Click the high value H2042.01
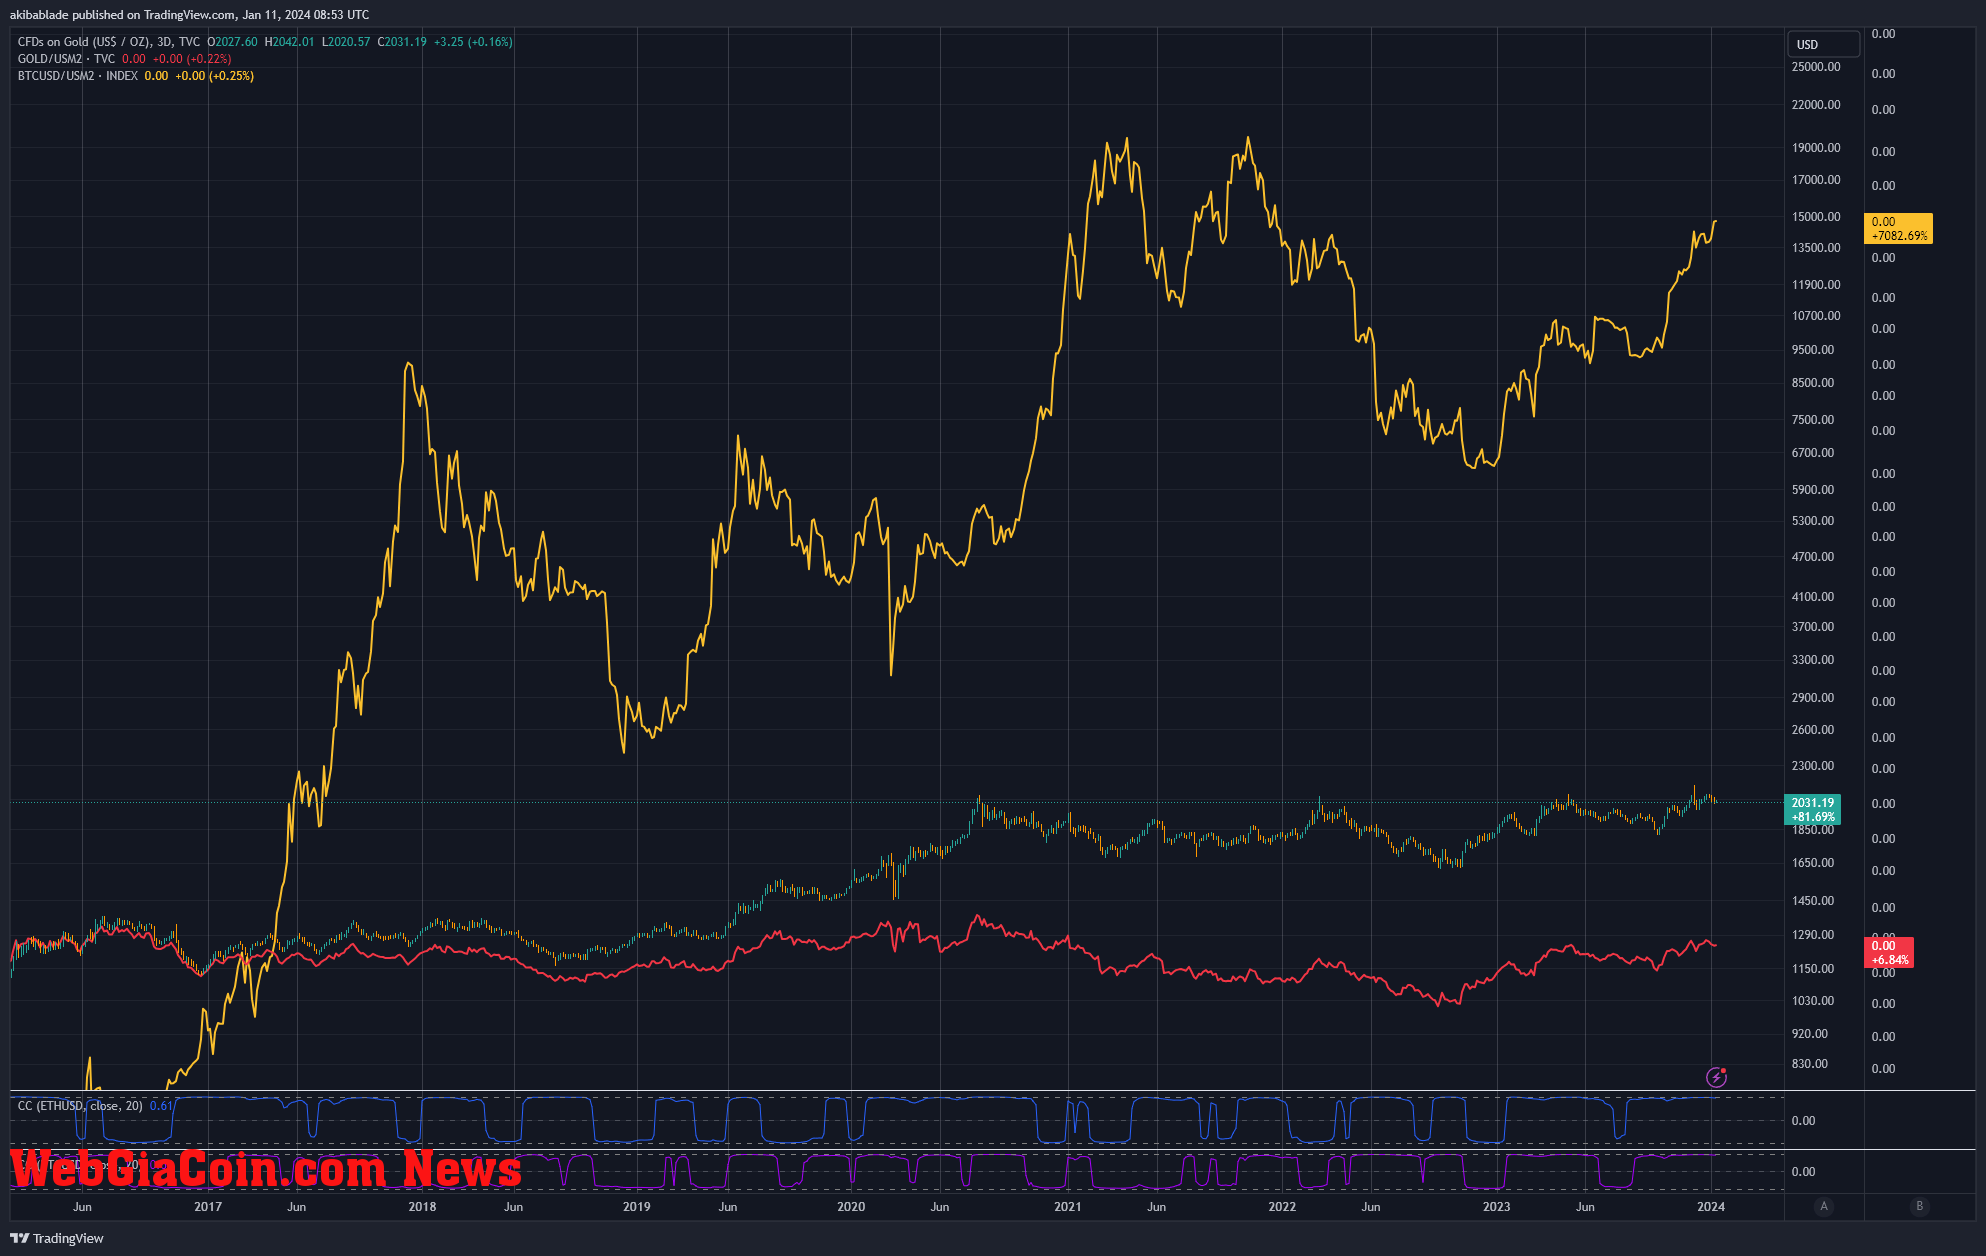The width and height of the screenshot is (1986, 1256). [x=289, y=42]
